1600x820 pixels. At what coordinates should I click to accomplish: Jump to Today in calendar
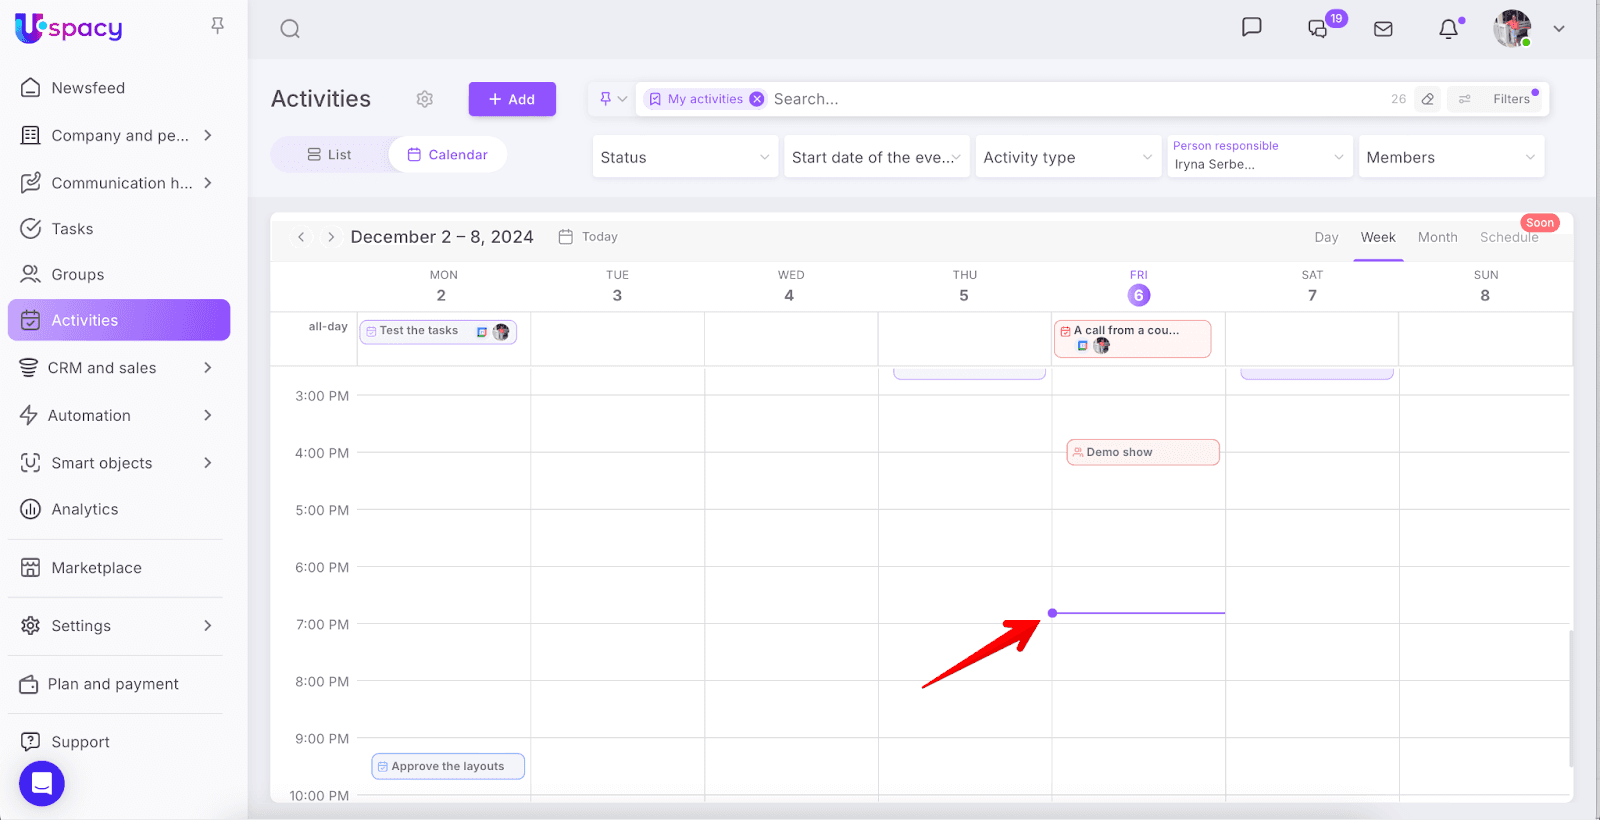[589, 237]
